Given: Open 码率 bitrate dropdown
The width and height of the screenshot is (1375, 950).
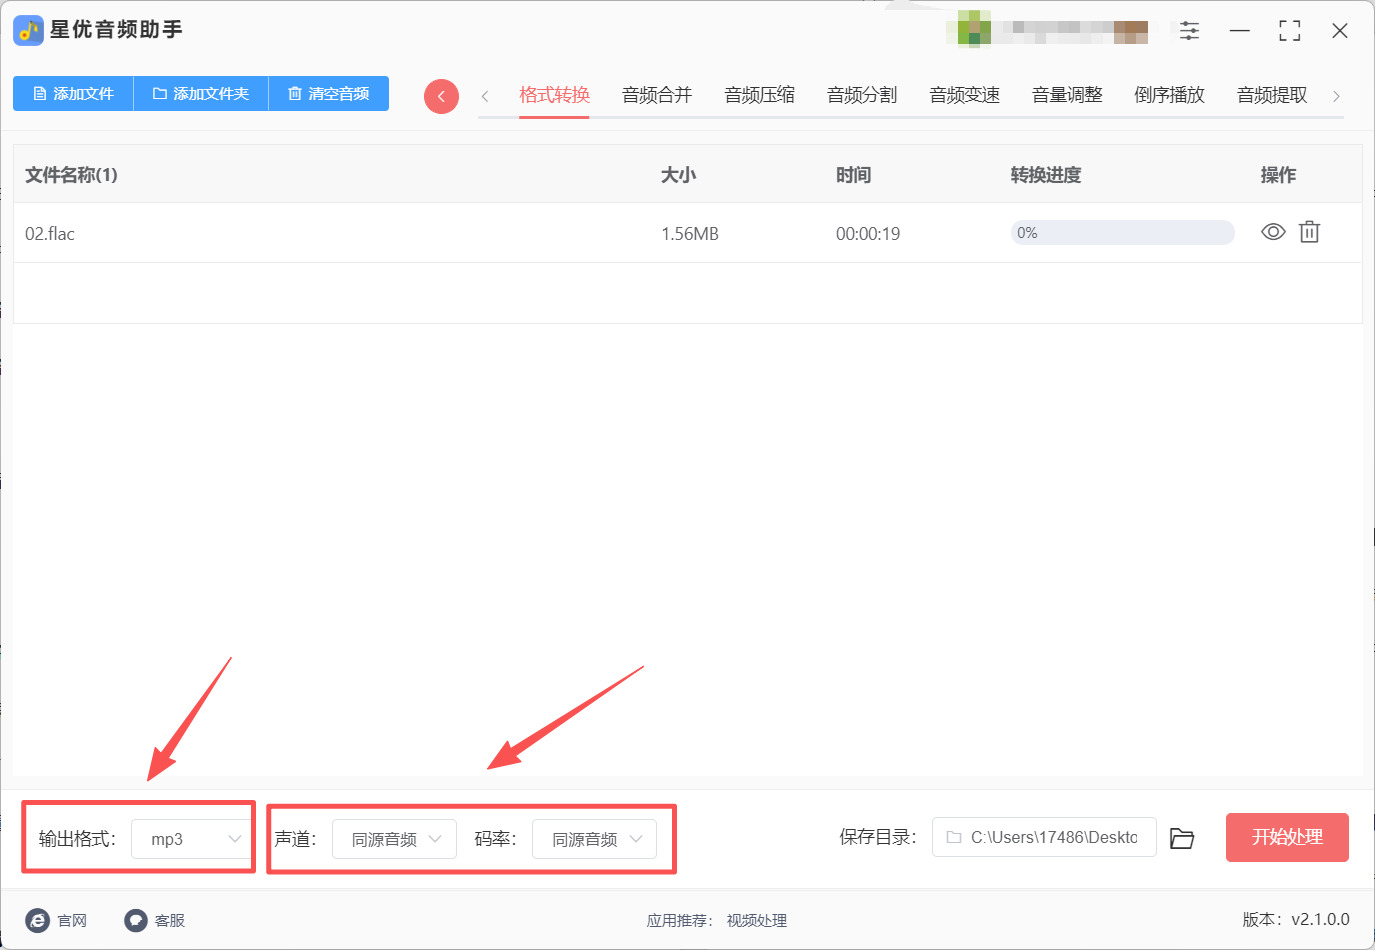Looking at the screenshot, I should tap(594, 839).
